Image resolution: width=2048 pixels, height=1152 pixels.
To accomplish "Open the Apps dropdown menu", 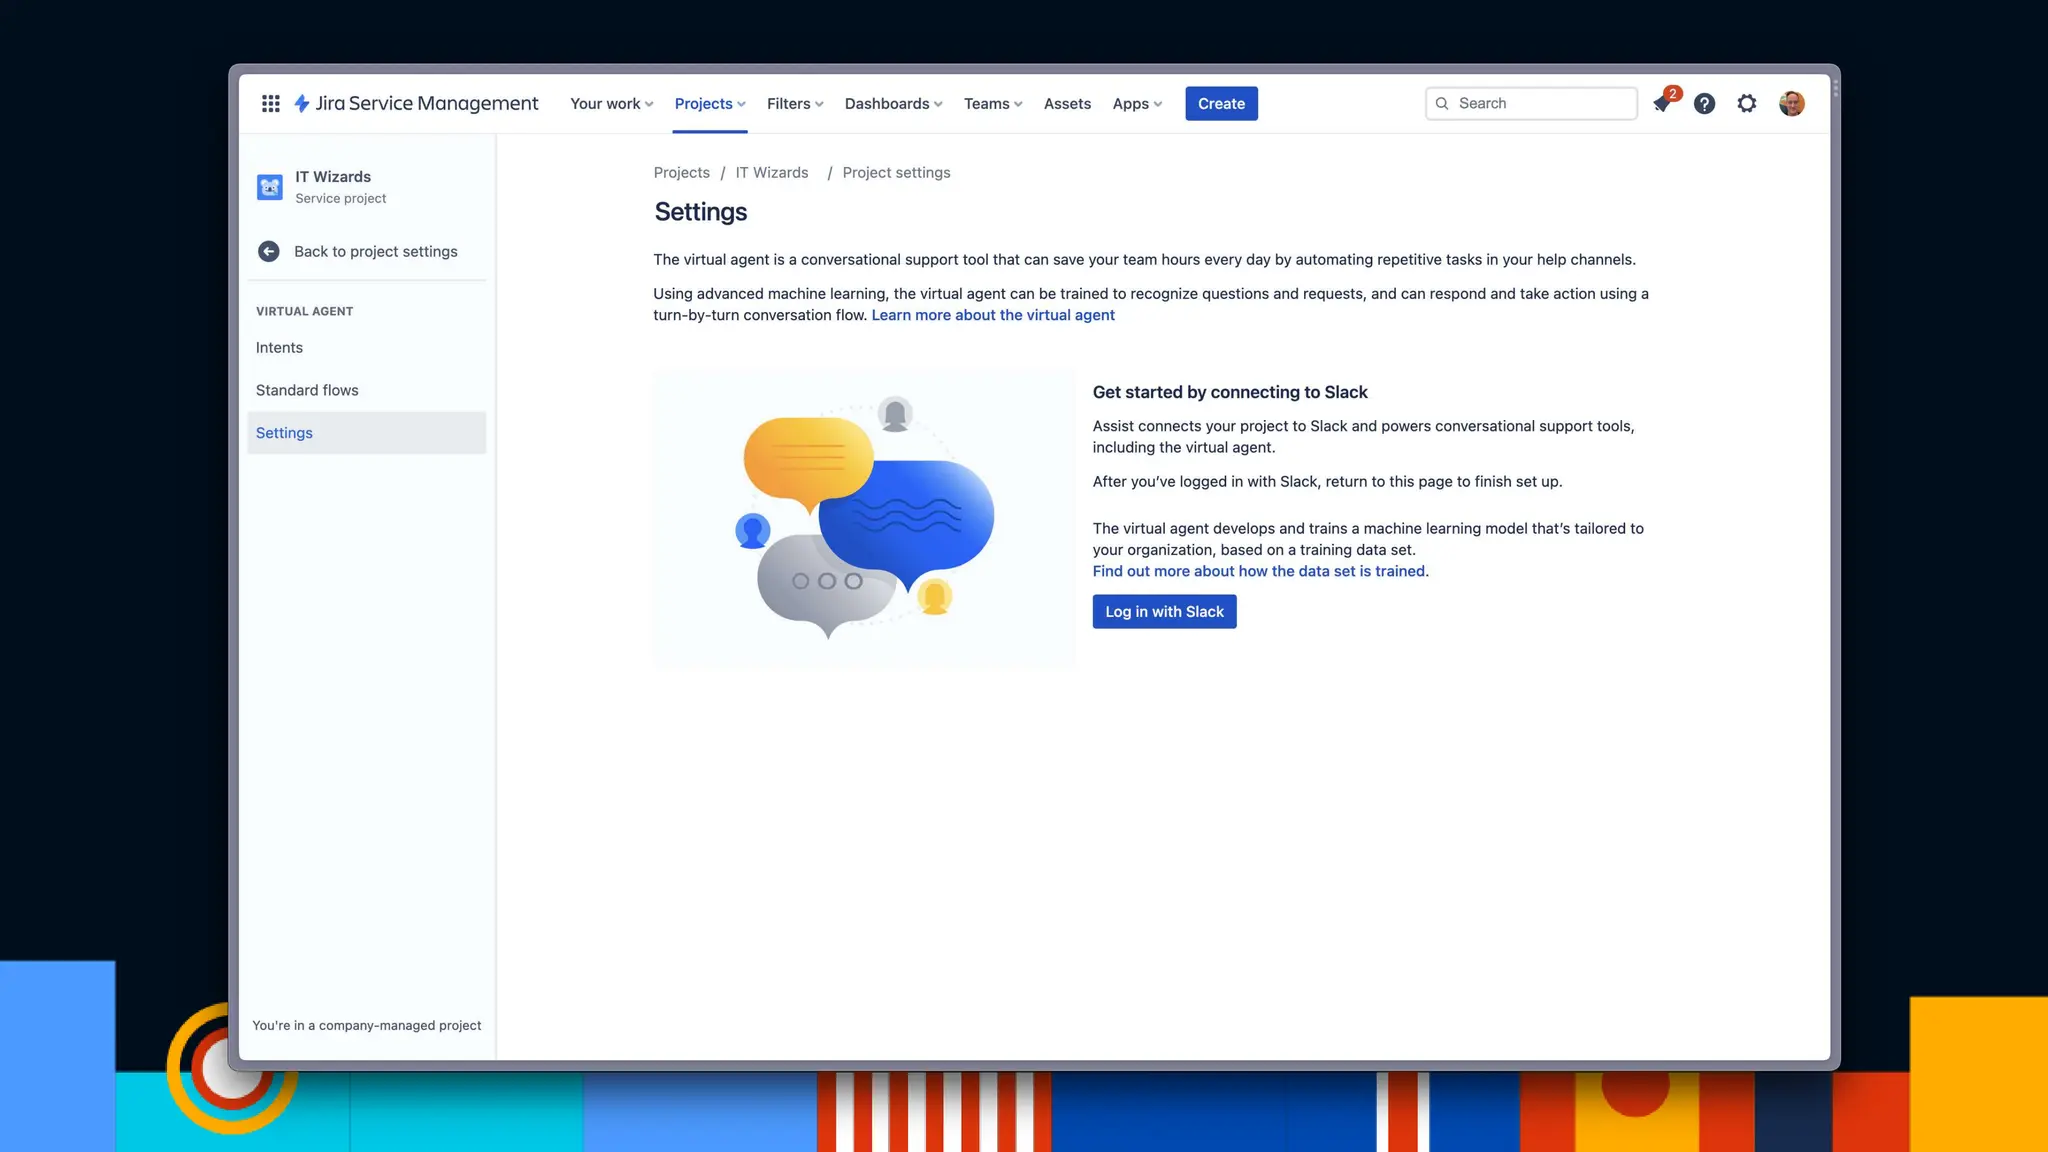I will click(x=1137, y=103).
